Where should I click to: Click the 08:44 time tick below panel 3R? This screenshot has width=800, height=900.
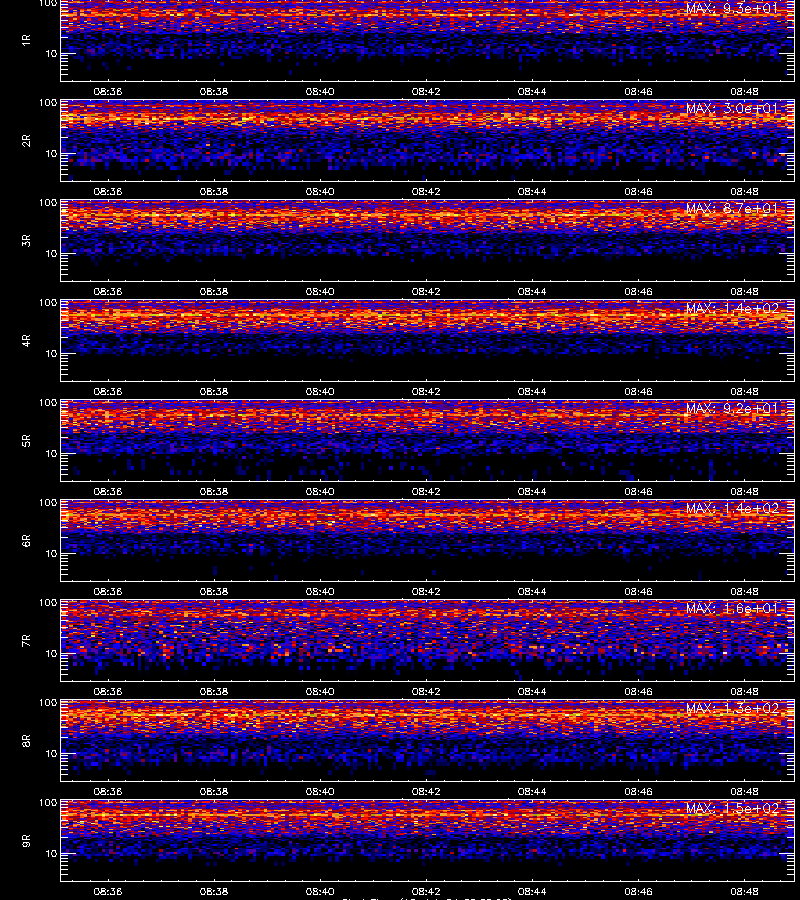point(532,292)
